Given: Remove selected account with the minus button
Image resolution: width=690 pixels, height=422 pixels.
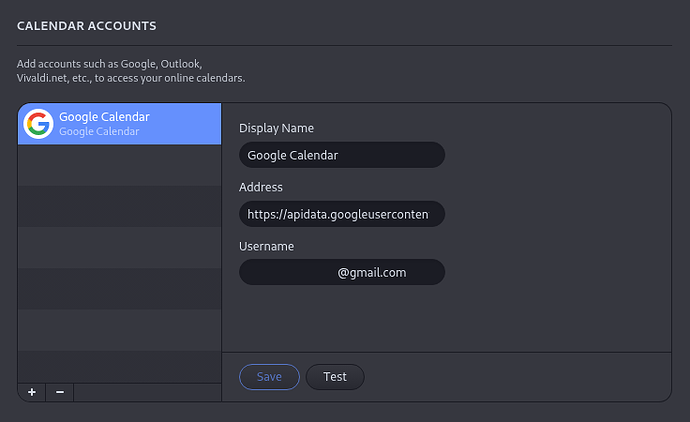Looking at the screenshot, I should pos(60,392).
